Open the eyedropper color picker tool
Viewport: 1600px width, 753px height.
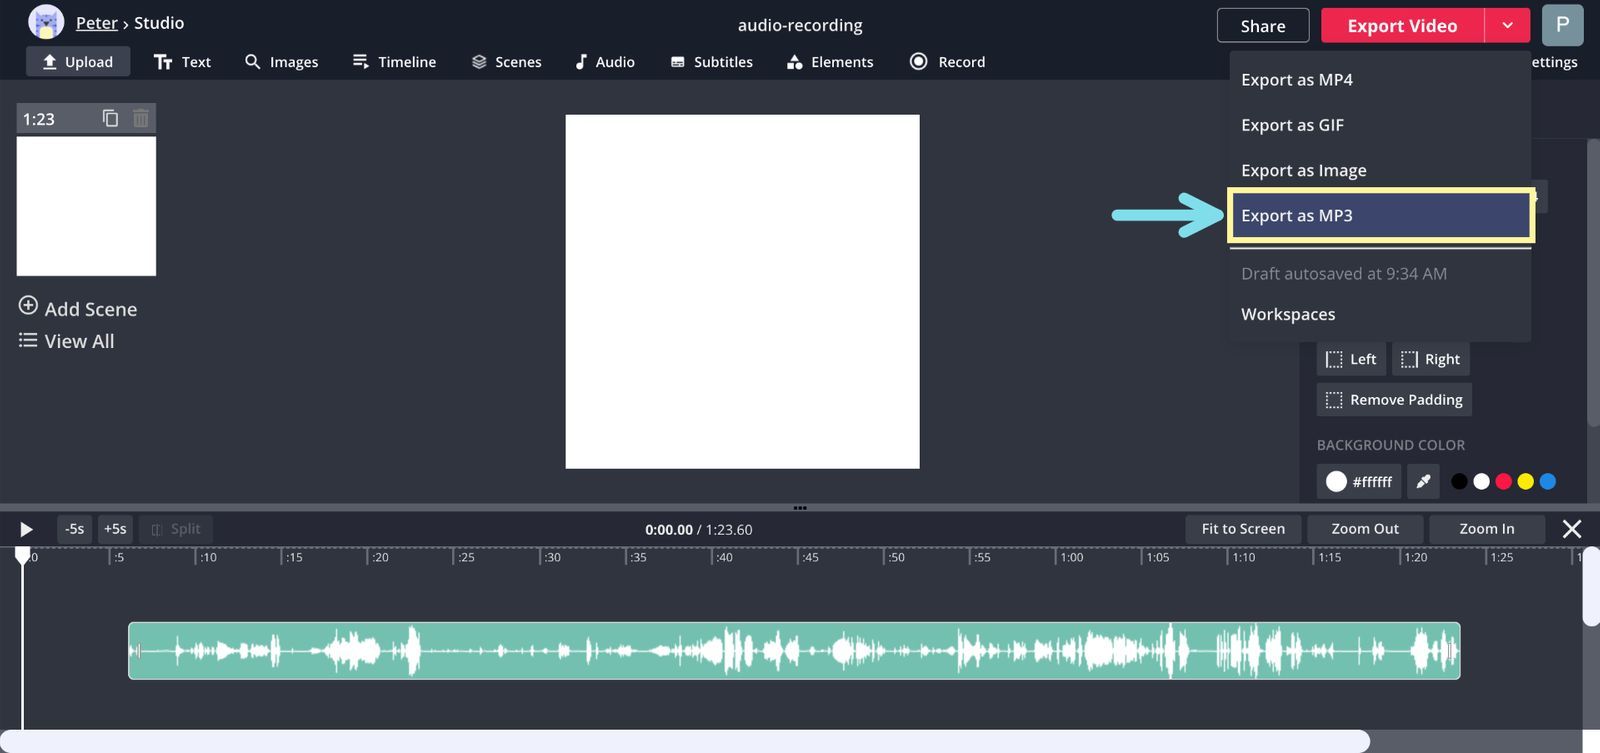(1423, 482)
